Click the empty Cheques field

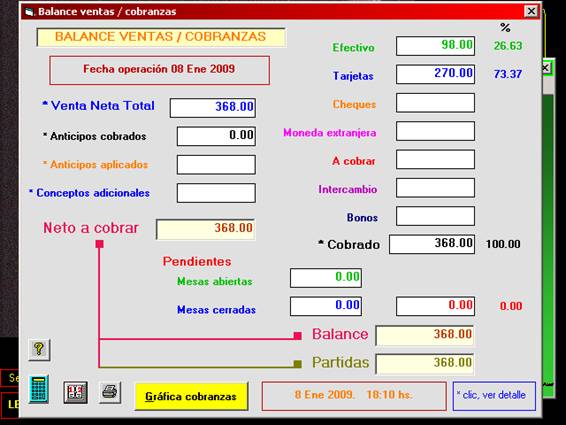tap(435, 103)
